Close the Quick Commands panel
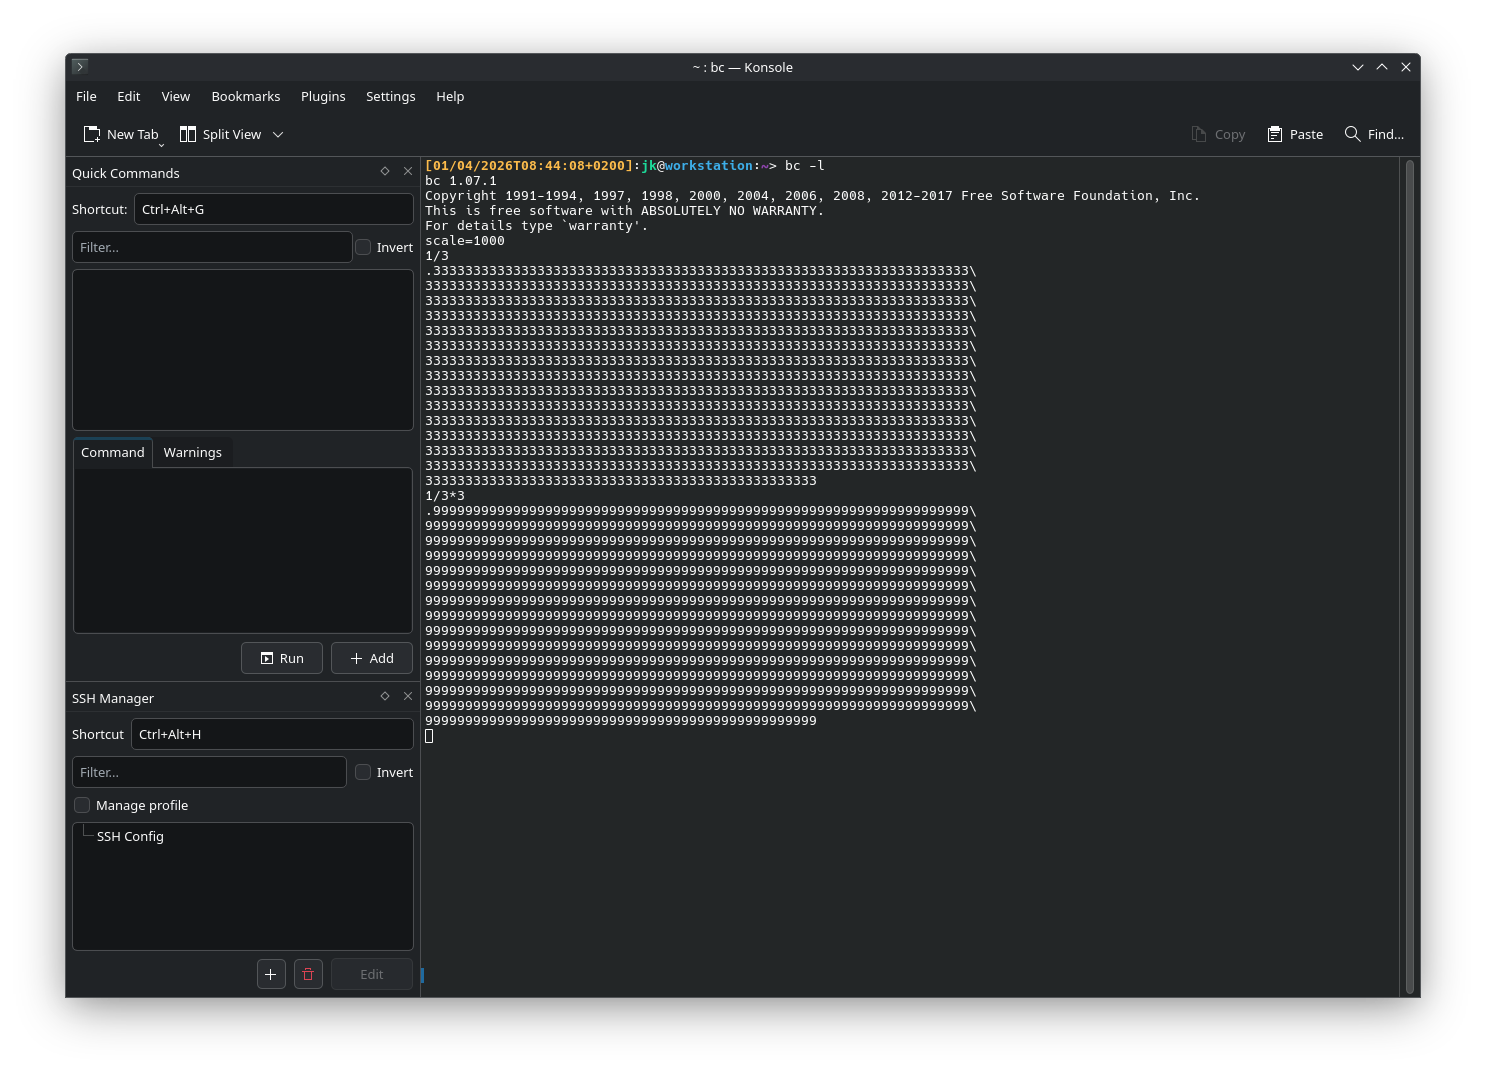This screenshot has height=1075, width=1486. coord(408,172)
